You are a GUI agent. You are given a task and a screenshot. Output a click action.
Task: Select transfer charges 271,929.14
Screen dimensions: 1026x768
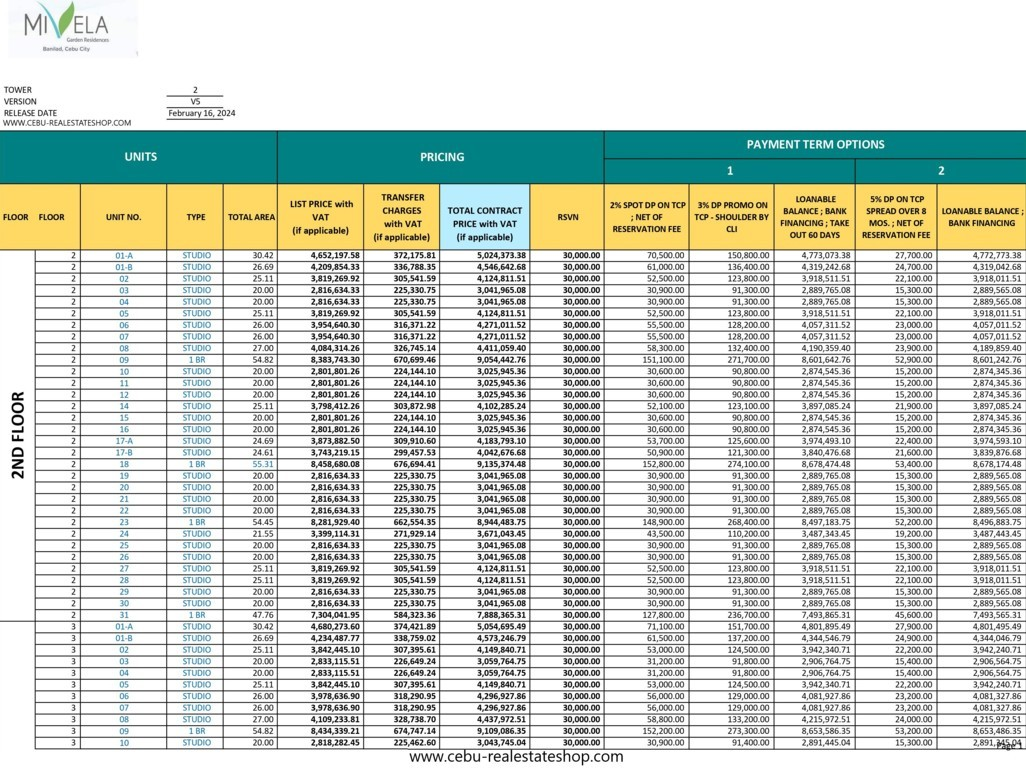pos(414,534)
